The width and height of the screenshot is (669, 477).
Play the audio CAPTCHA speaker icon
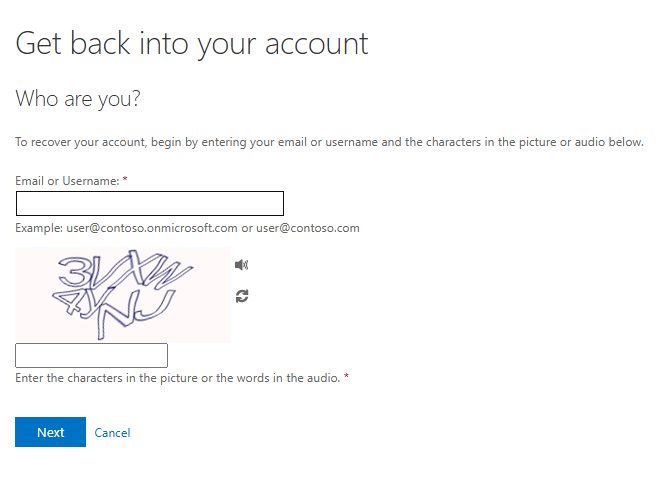coord(241,265)
